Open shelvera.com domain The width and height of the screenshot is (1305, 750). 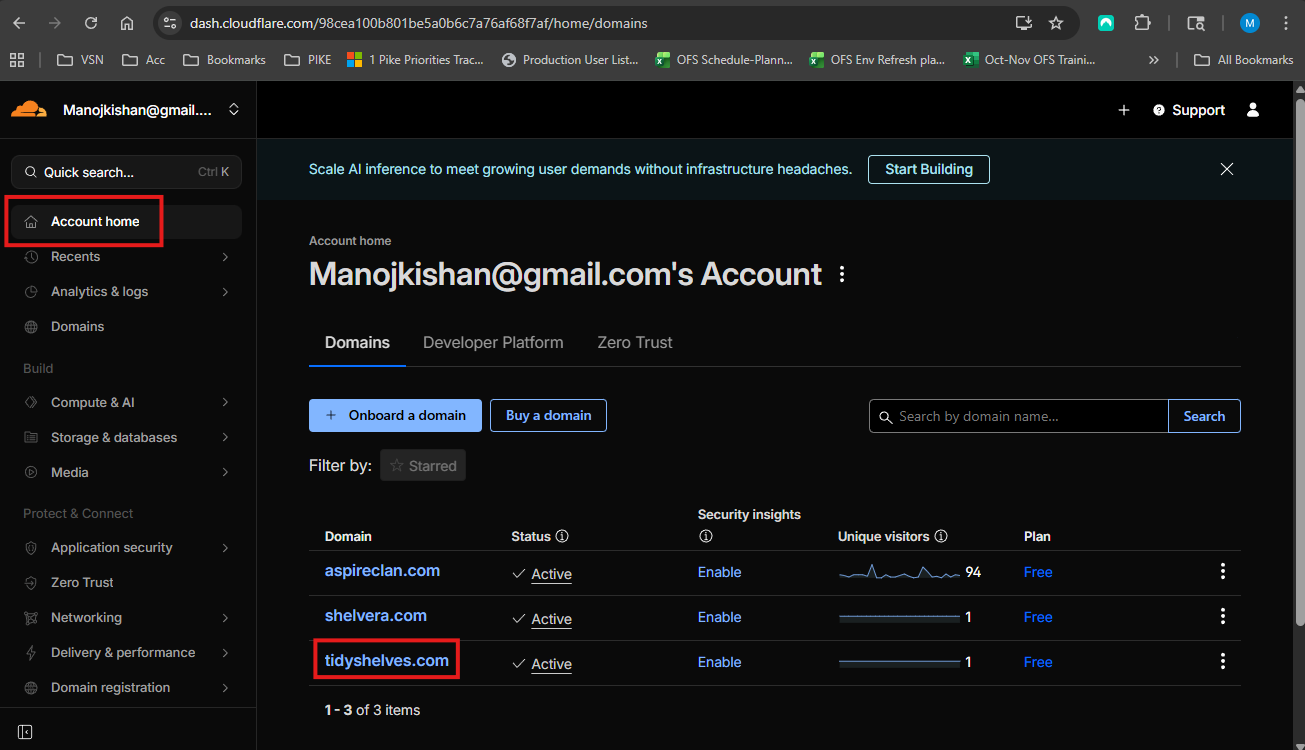(x=376, y=616)
